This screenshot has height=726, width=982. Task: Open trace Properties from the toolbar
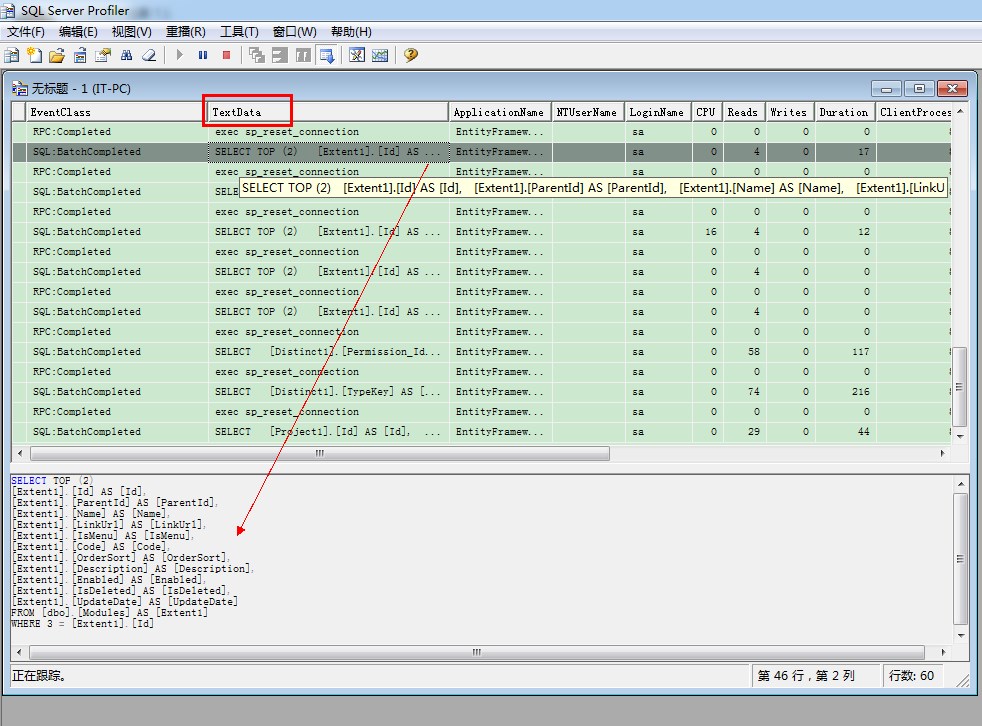tap(103, 56)
